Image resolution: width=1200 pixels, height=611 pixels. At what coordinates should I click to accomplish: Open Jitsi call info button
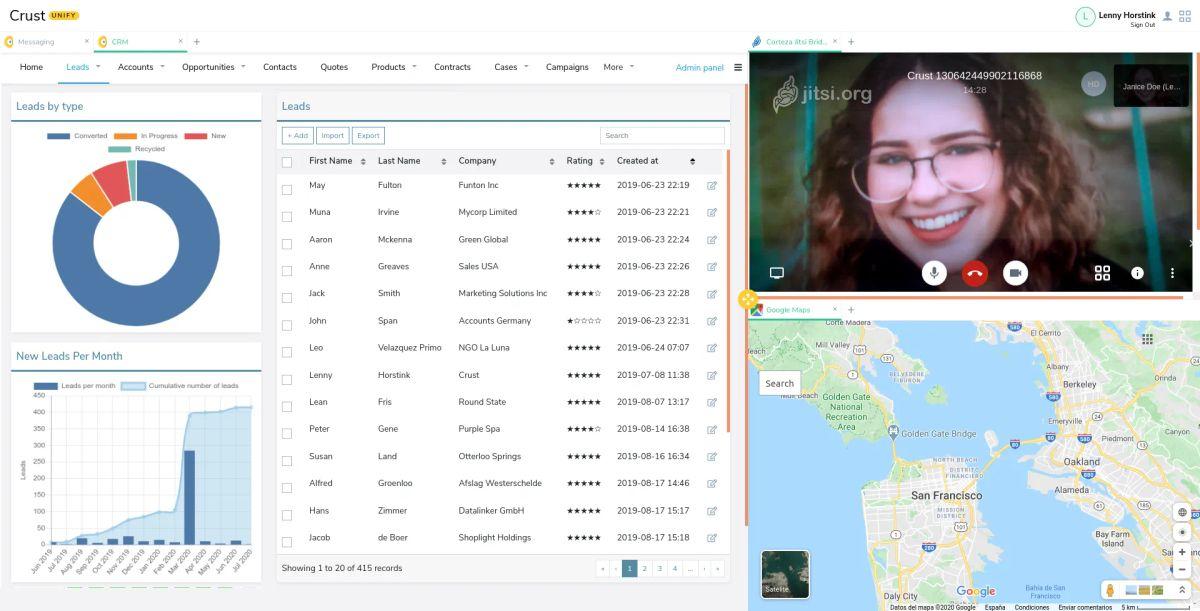(x=1137, y=272)
